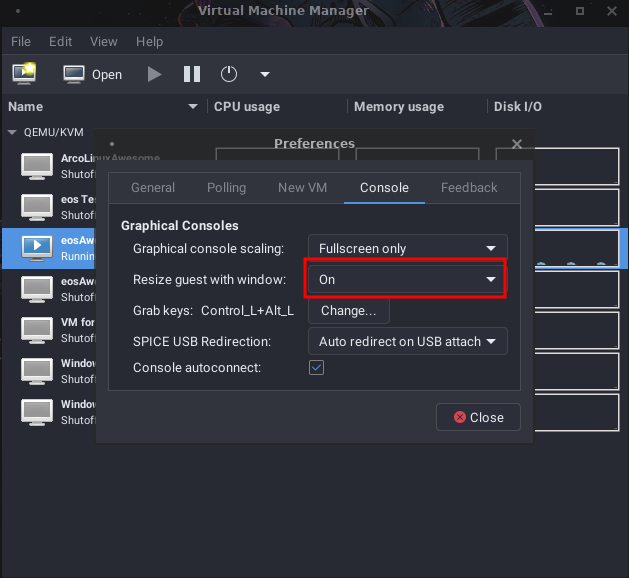Viewport: 629px width, 578px height.
Task: Open the selected VM console
Action: 92,74
